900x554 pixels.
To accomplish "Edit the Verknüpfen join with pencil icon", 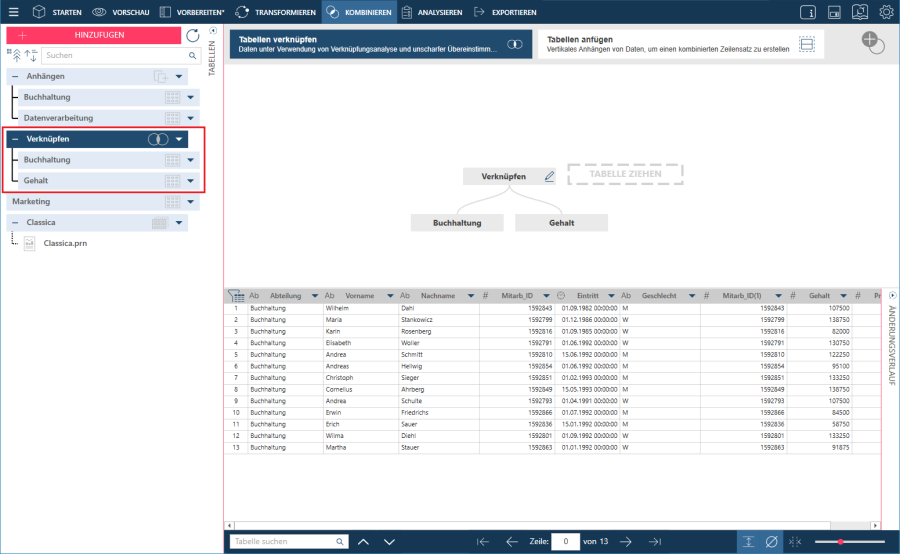I will pyautogui.click(x=549, y=176).
